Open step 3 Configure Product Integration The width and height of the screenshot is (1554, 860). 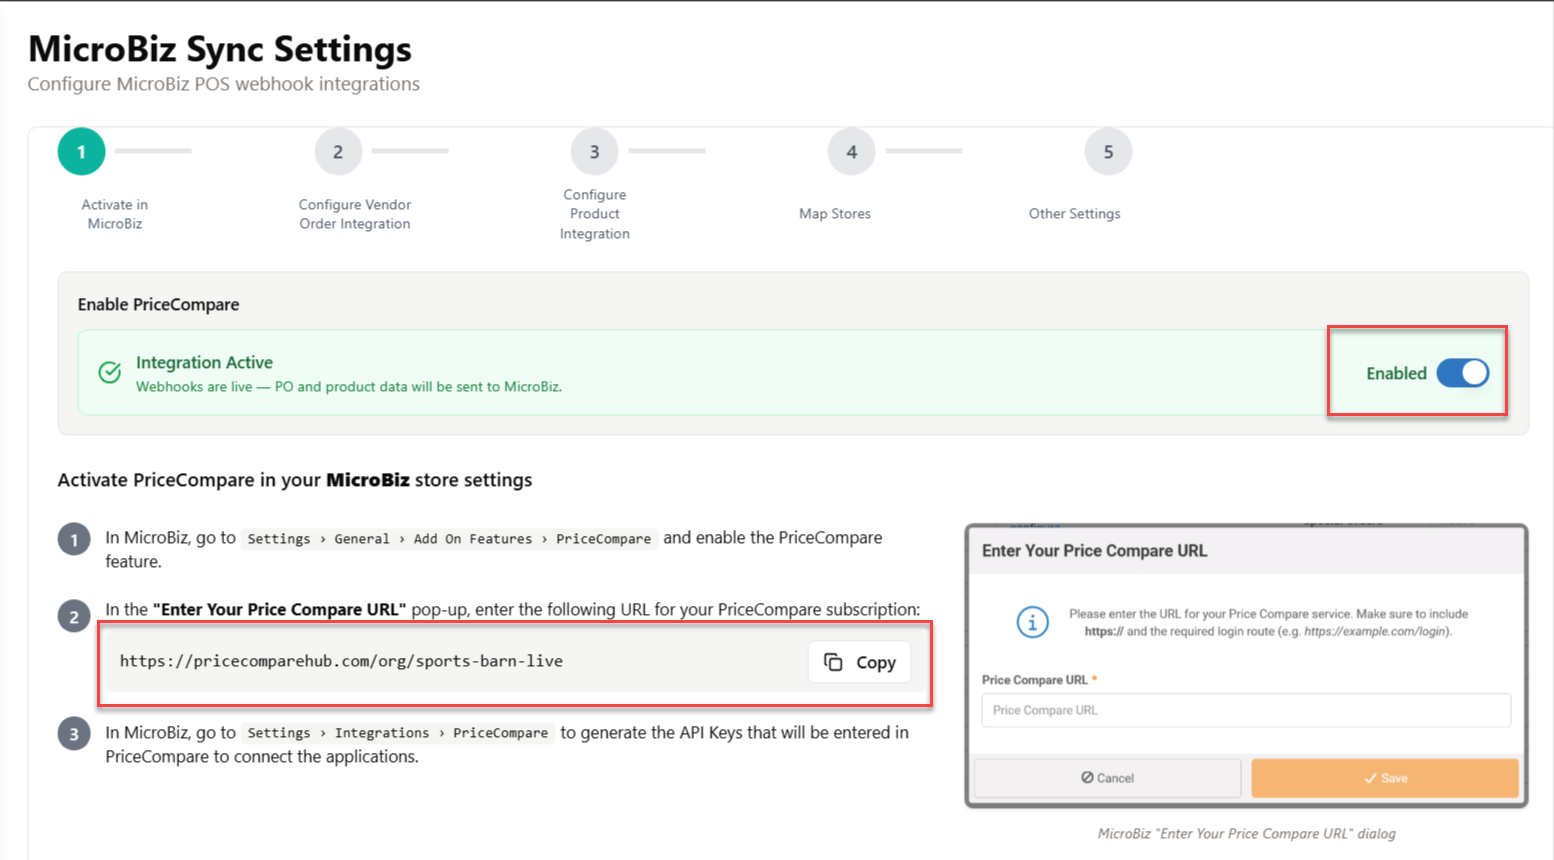pos(594,152)
